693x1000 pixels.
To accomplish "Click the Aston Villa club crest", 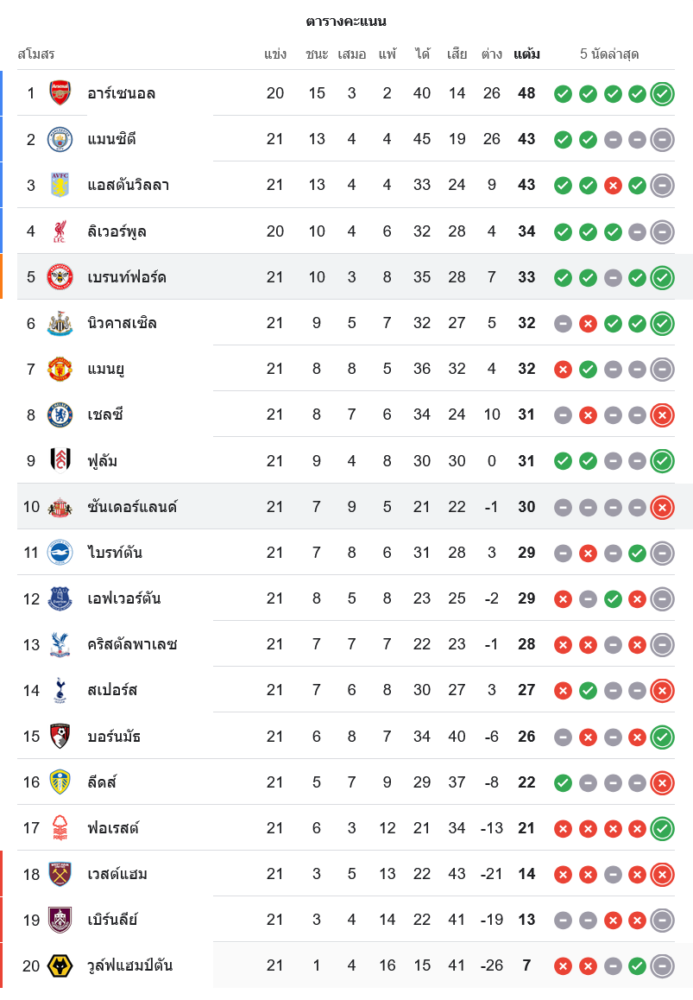I will (x=61, y=185).
